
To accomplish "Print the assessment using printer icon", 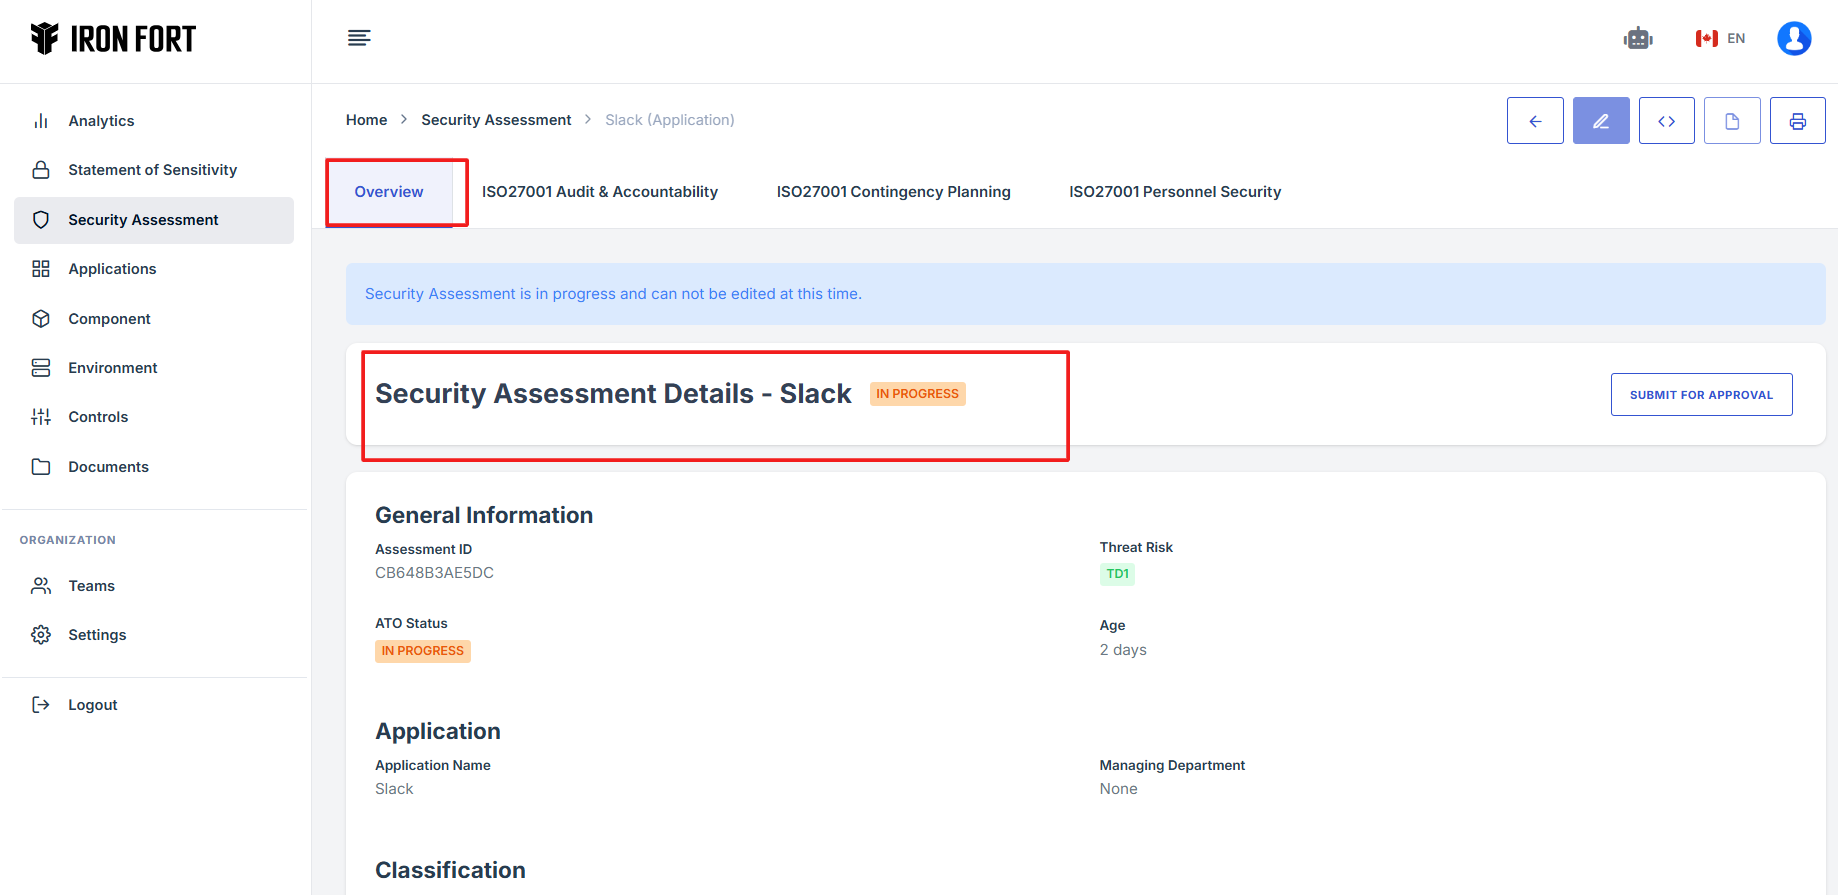I will tap(1798, 121).
